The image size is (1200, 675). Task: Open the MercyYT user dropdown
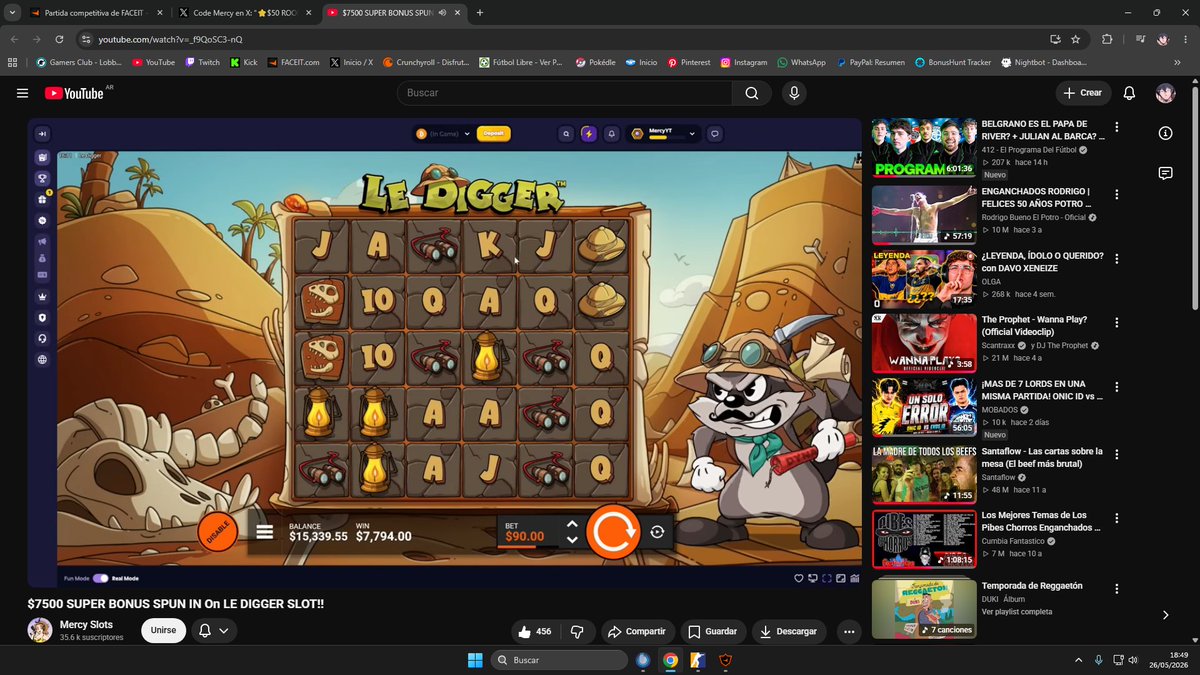tap(663, 133)
